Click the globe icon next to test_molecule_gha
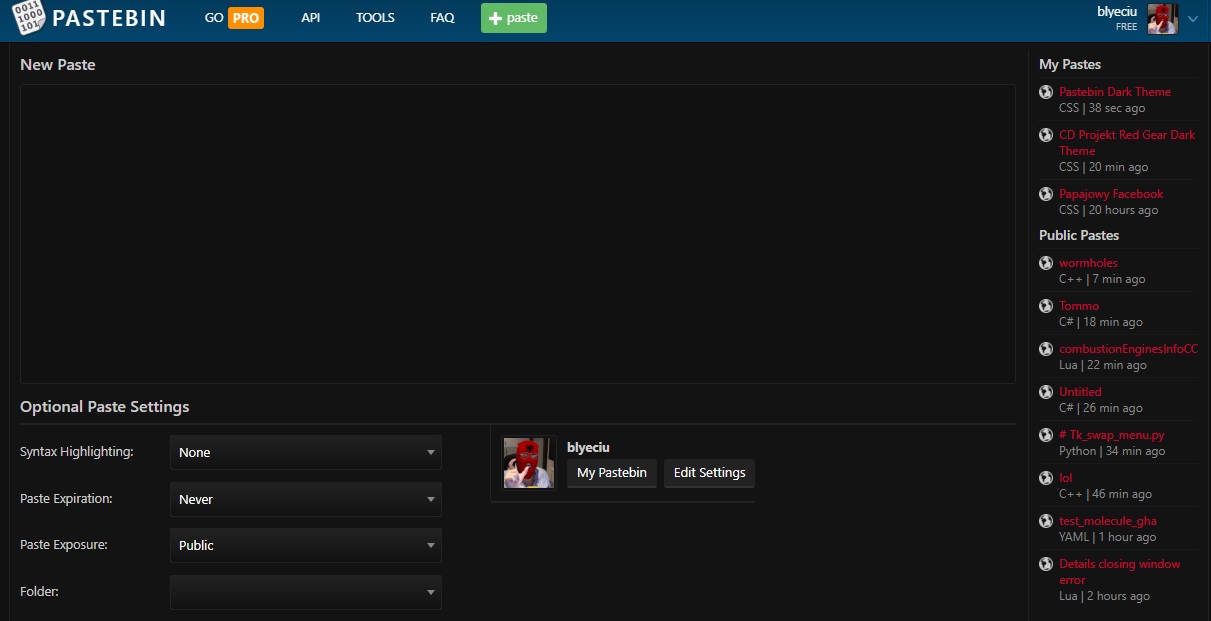This screenshot has width=1211, height=621. point(1046,521)
